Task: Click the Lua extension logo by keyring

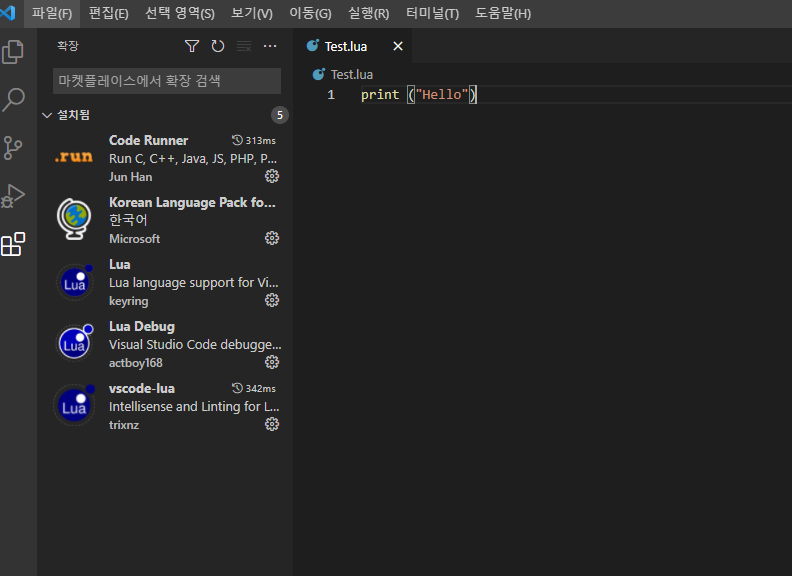Action: 74,282
